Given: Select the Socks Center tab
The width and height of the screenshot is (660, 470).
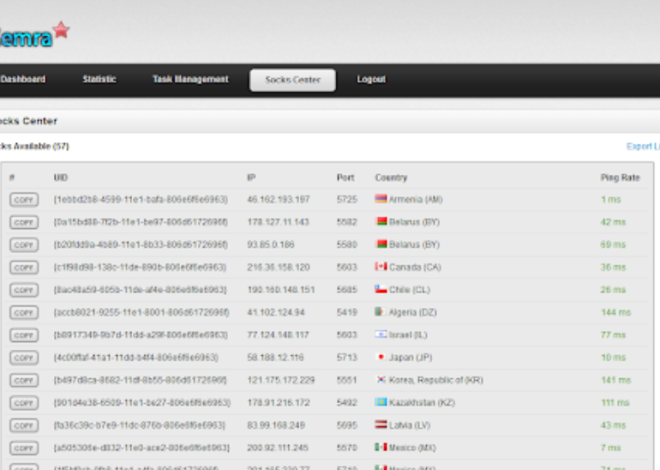Looking at the screenshot, I should 293,80.
